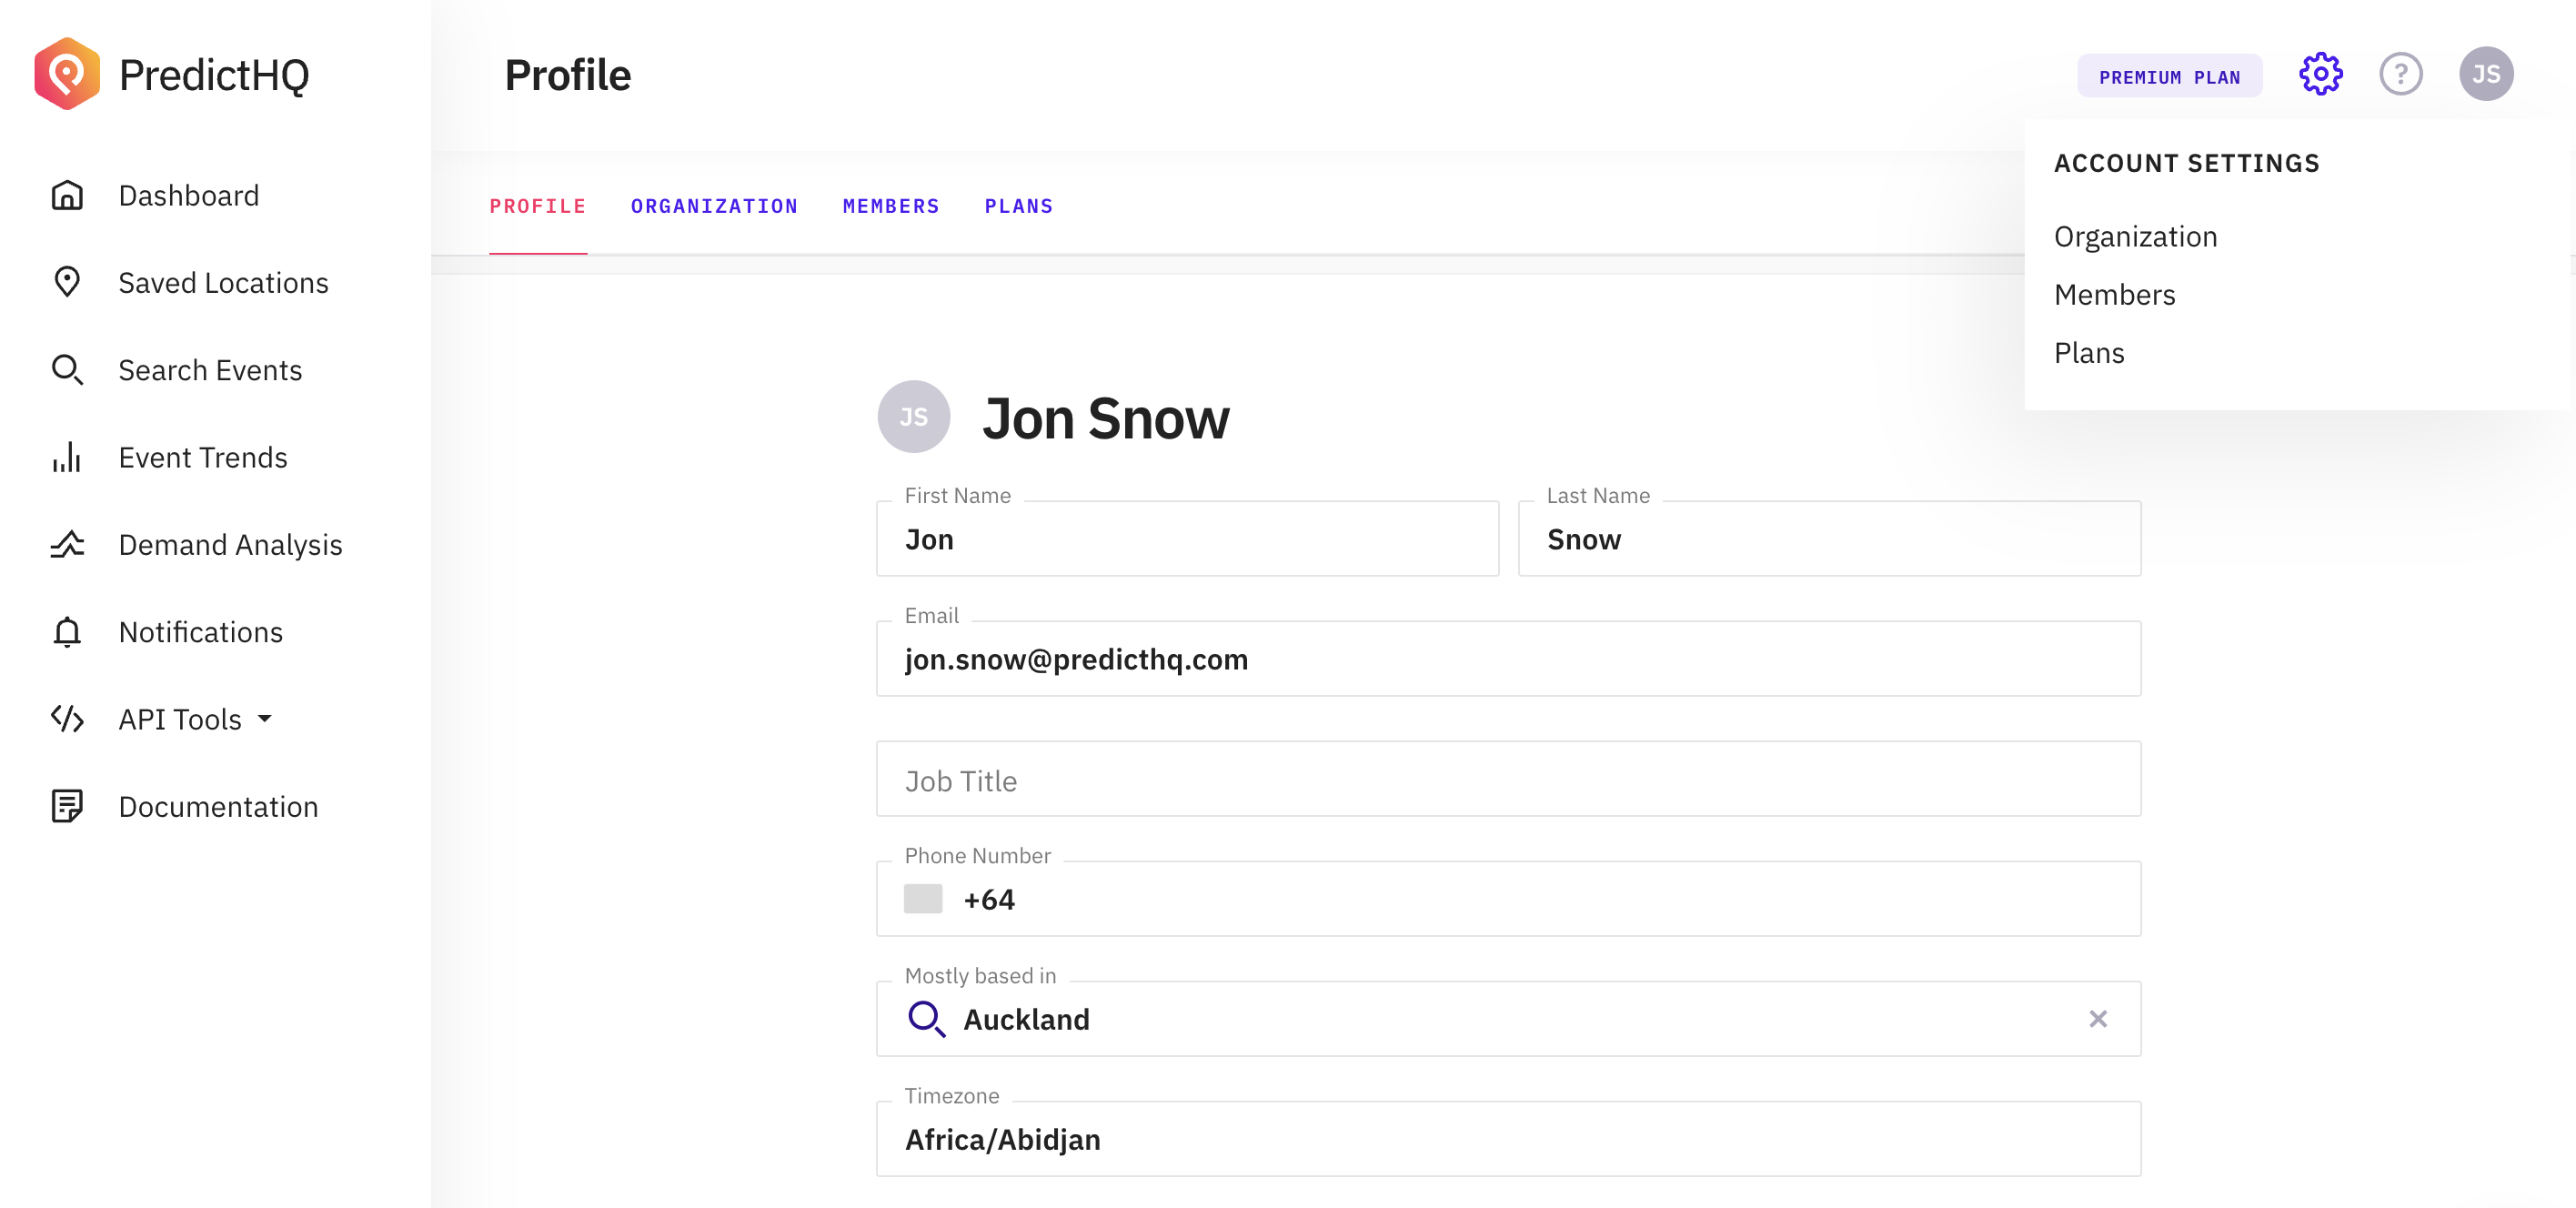
Task: Clear the Auckland location field
Action: click(2098, 1019)
